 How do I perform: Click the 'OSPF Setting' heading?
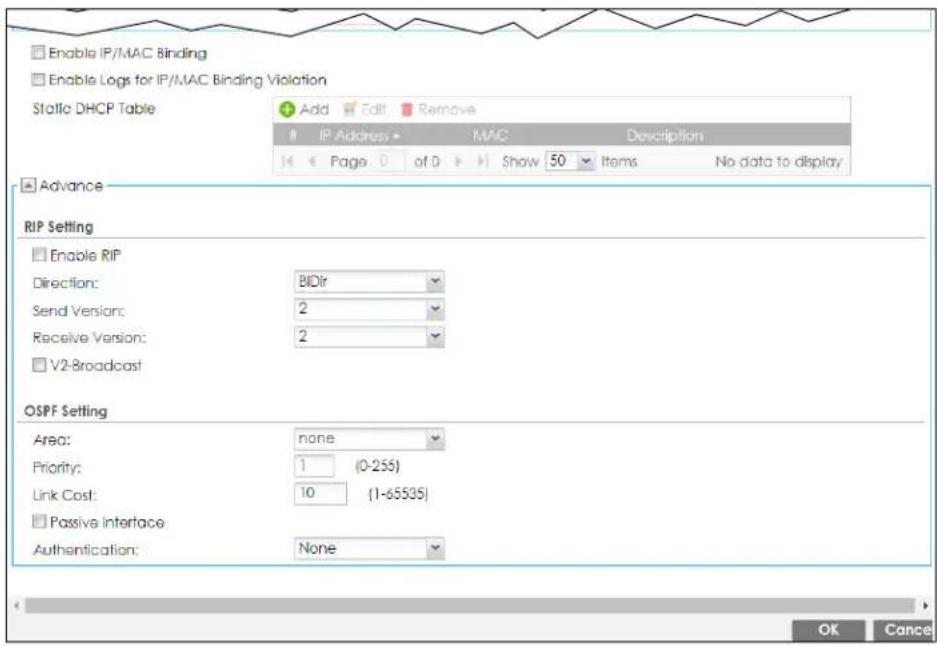[66, 411]
